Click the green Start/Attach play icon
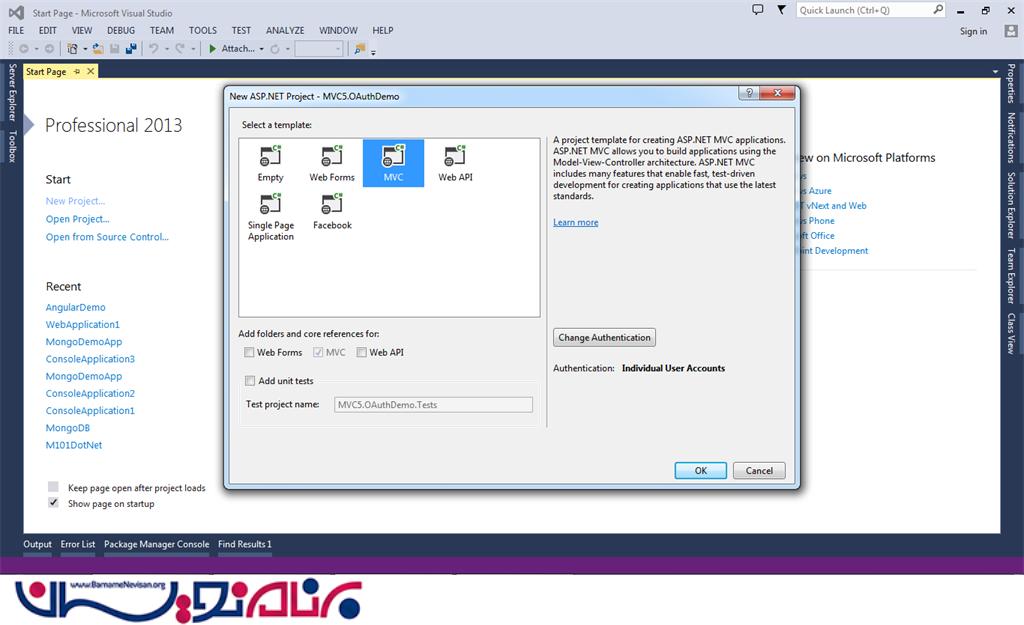This screenshot has height=625, width=1024. (212, 49)
